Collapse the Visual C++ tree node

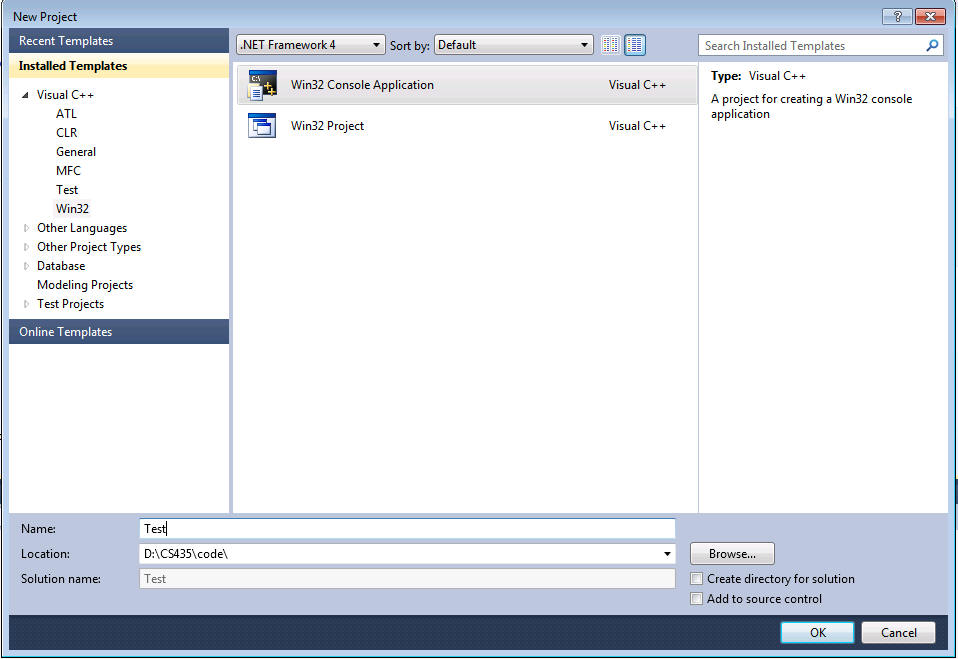[x=26, y=95]
